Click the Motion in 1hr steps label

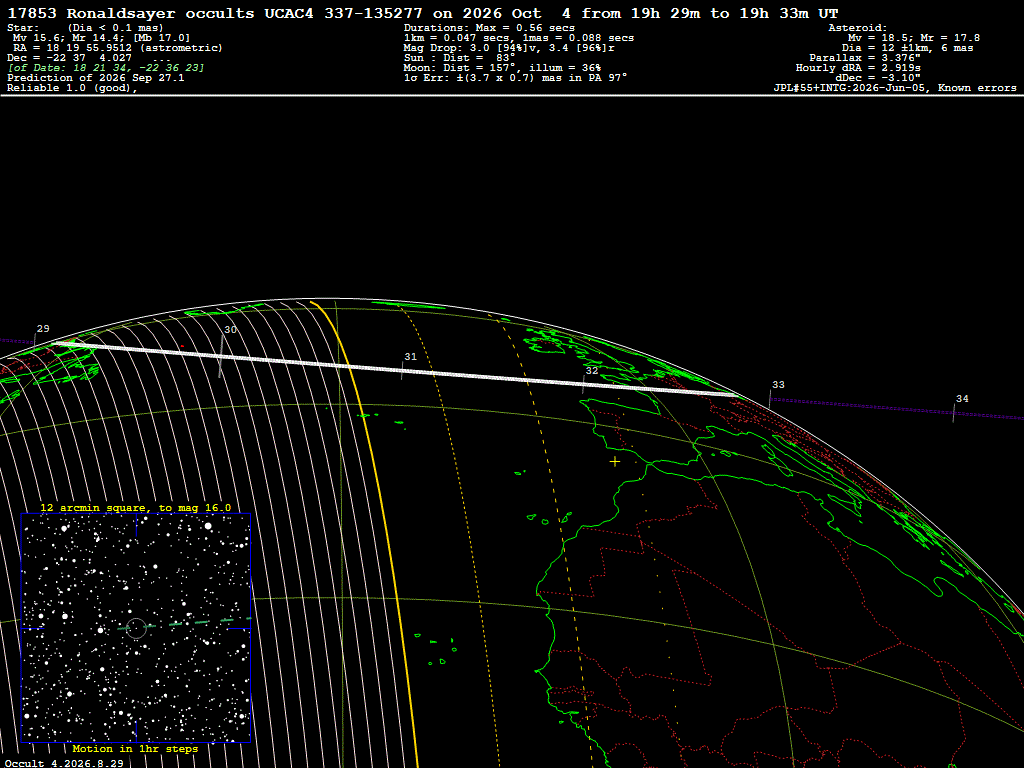click(135, 748)
